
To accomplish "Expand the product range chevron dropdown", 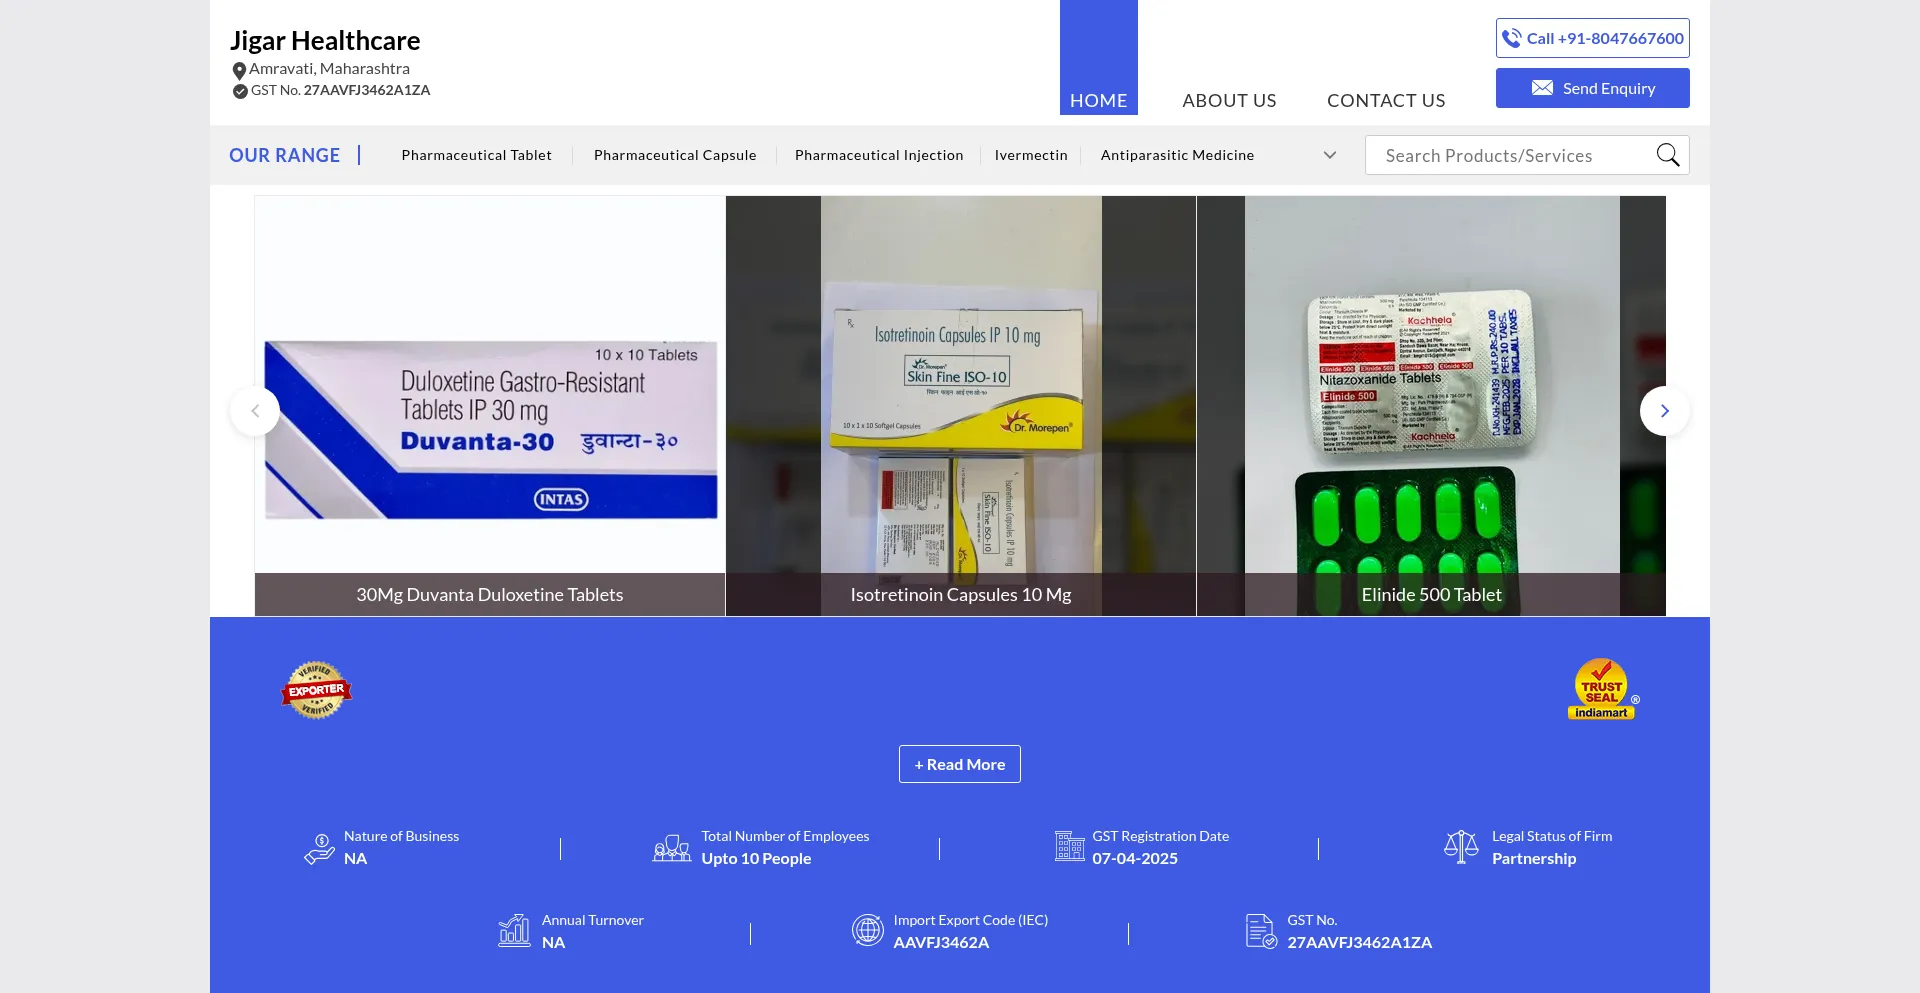I will 1330,155.
